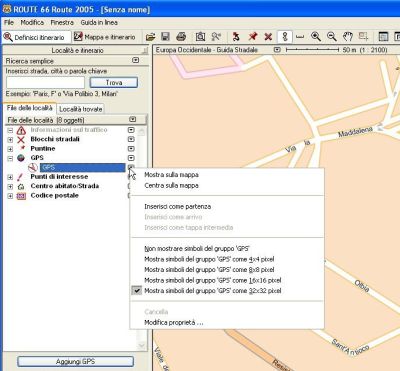Open the Ricerca semplice dropdown arrow

135,60
